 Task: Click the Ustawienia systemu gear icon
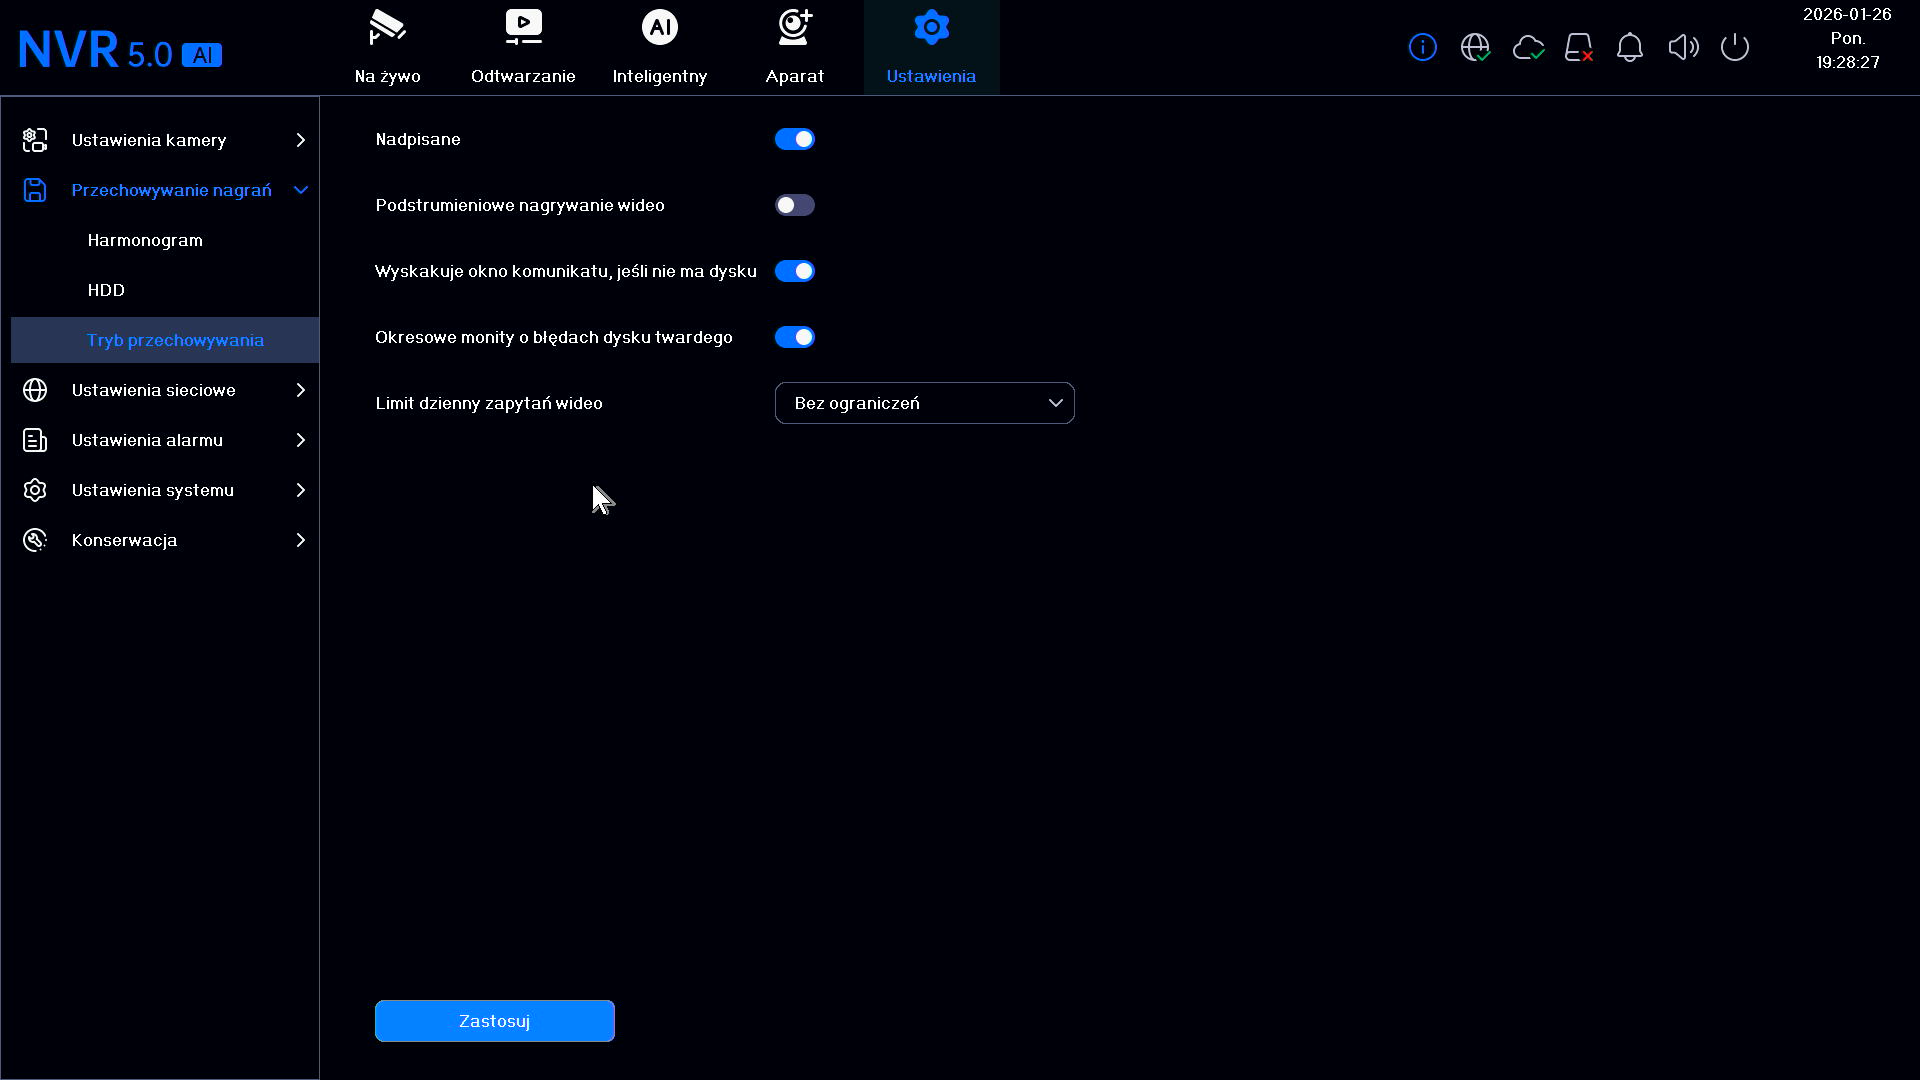[x=35, y=490]
